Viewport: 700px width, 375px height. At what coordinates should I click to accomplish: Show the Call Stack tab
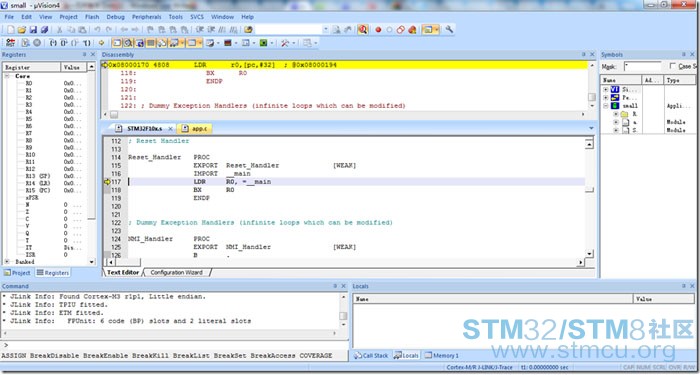371,355
